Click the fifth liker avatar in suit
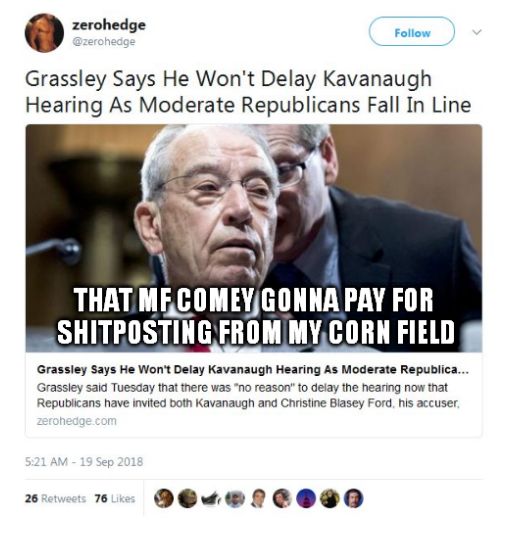515x539 pixels. point(259,498)
